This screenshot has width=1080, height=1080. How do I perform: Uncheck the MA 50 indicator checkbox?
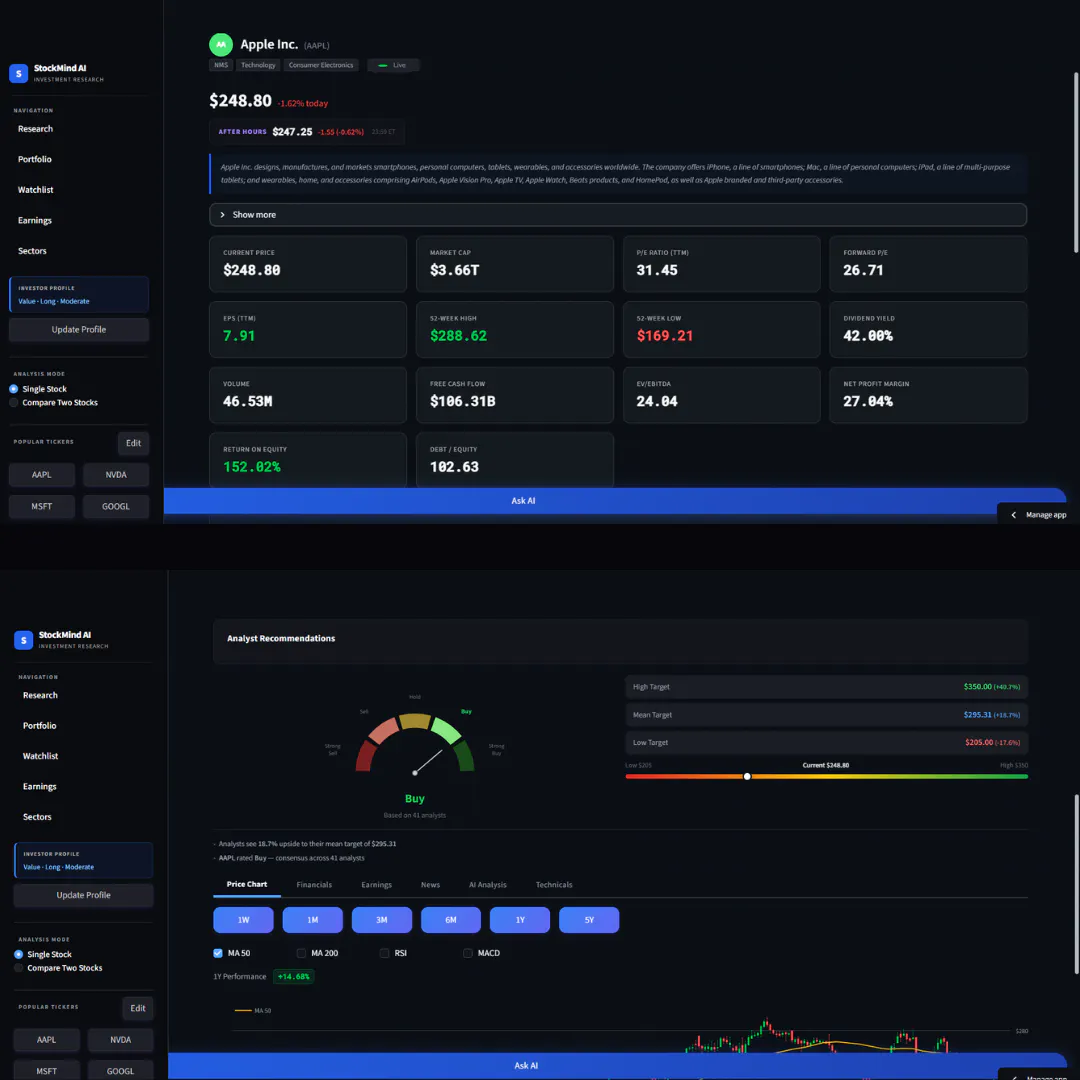(218, 953)
